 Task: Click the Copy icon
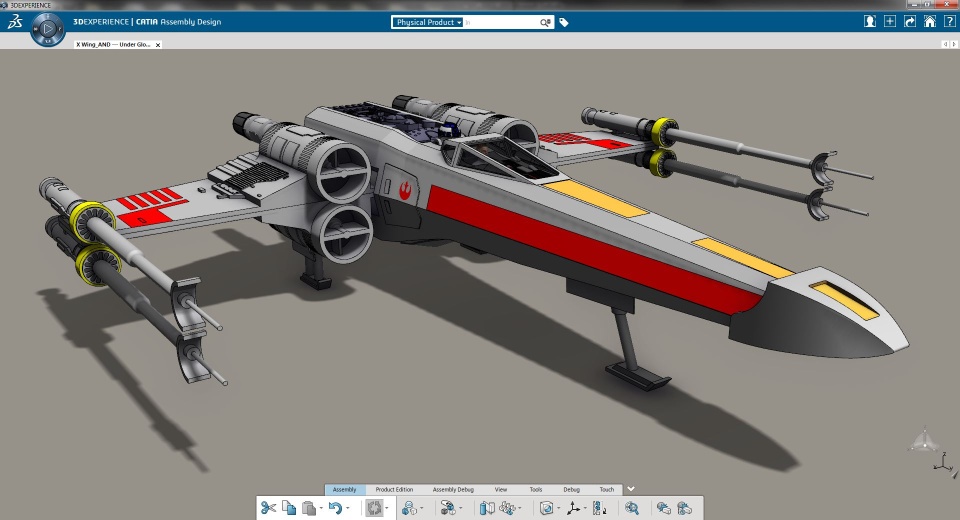click(289, 508)
